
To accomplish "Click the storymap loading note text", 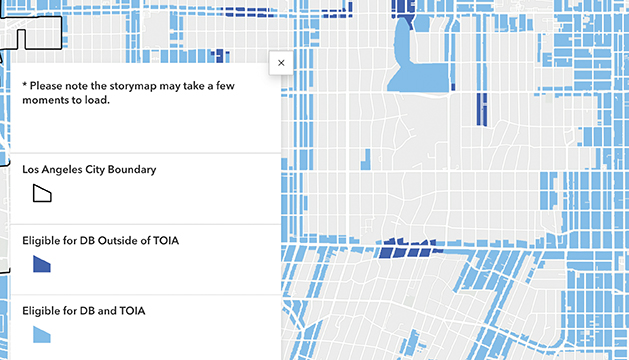I will click(x=128, y=93).
